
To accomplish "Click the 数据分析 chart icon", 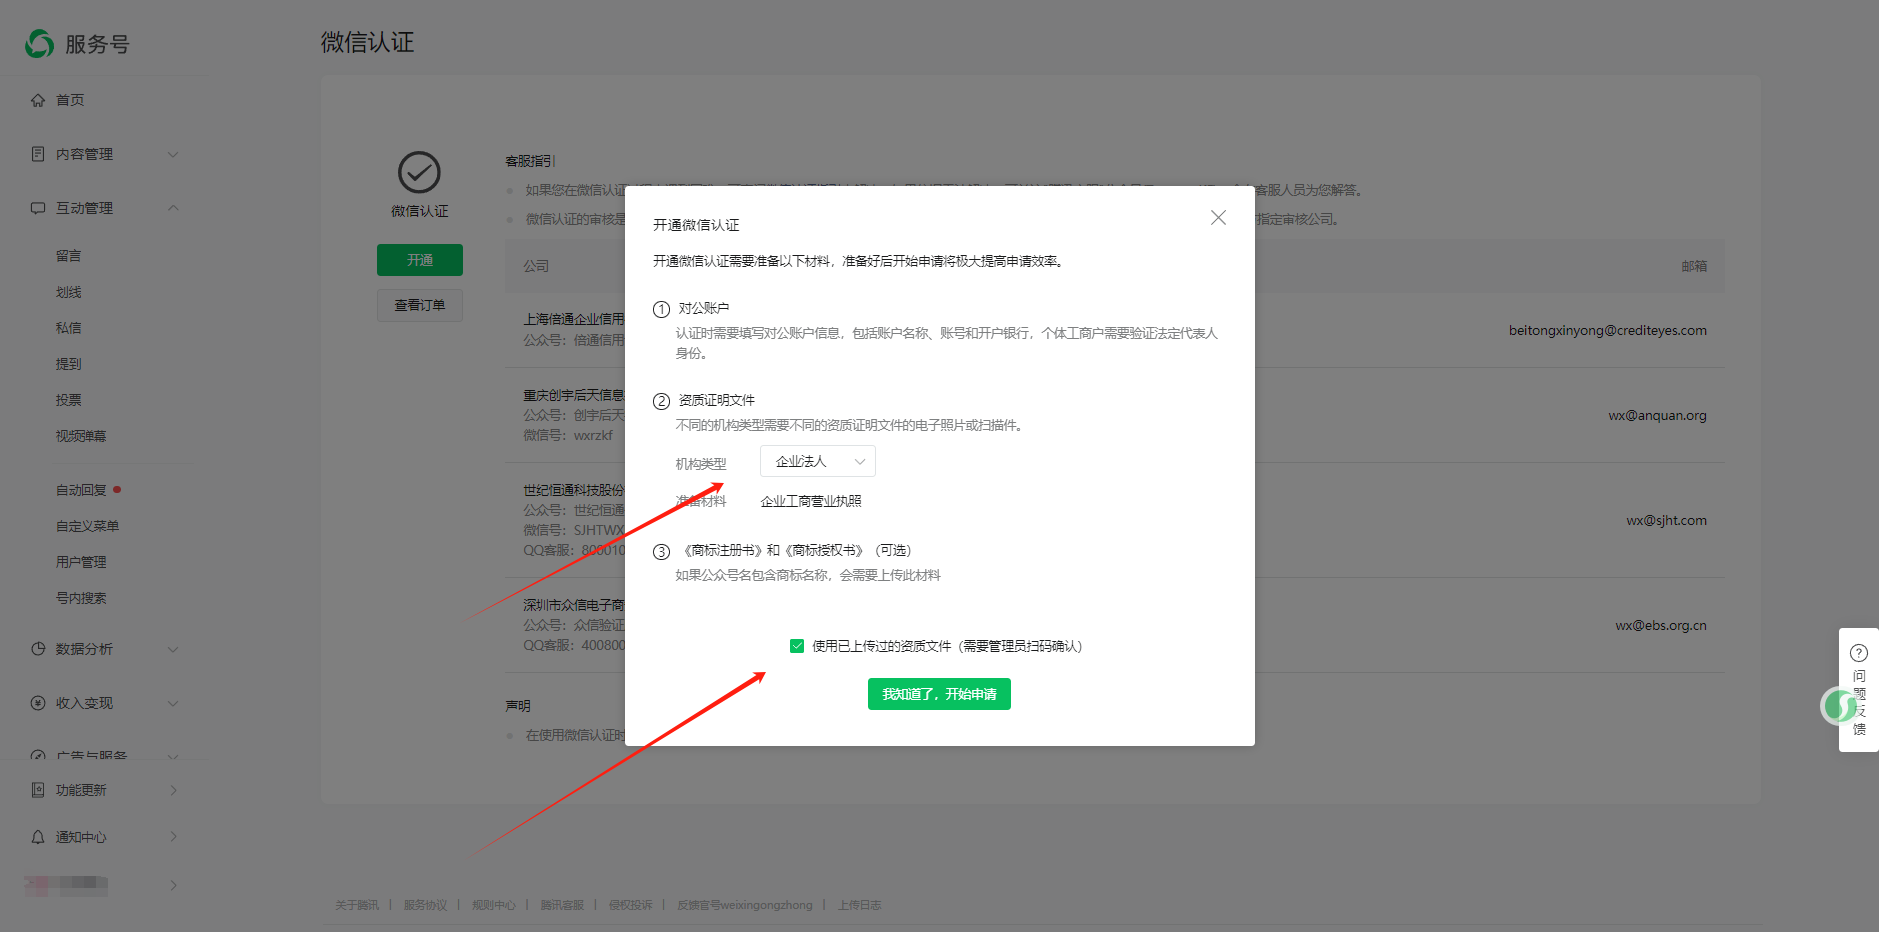I will [x=38, y=649].
